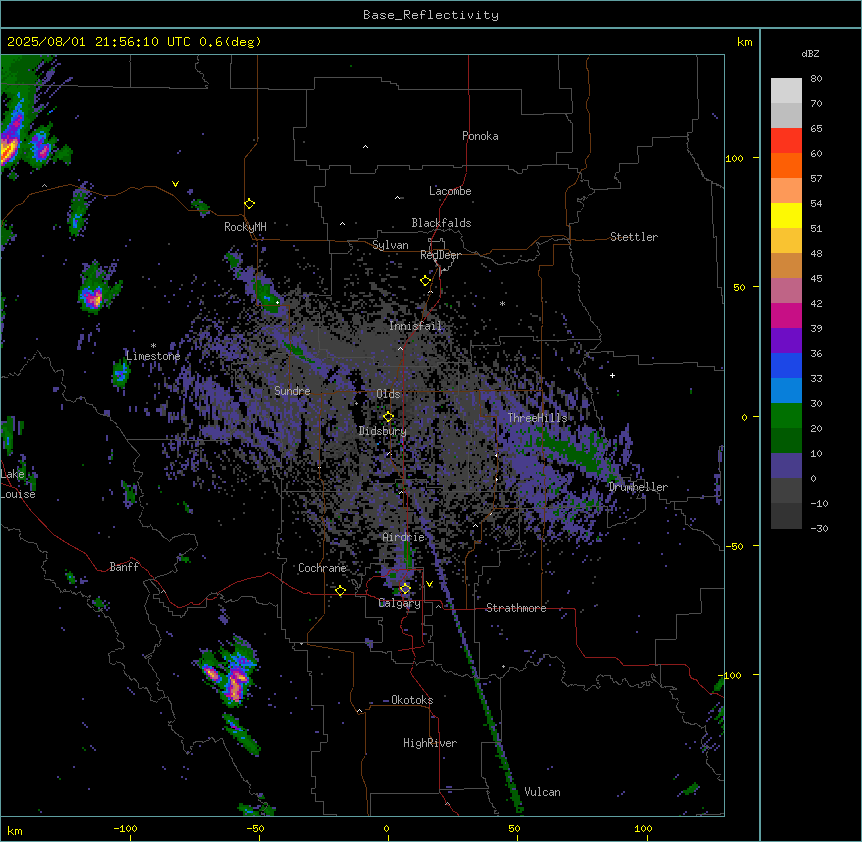Pick the magenta 39-42 dBZ legend swatch

(786, 315)
